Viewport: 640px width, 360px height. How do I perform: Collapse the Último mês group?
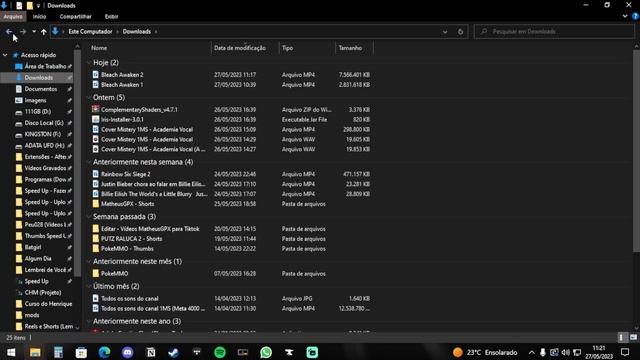tap(89, 286)
